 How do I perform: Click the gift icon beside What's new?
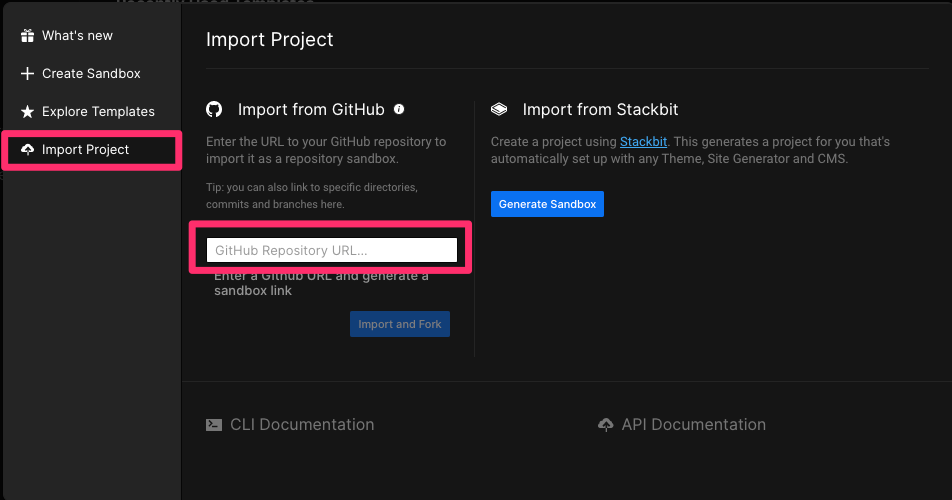[x=27, y=36]
